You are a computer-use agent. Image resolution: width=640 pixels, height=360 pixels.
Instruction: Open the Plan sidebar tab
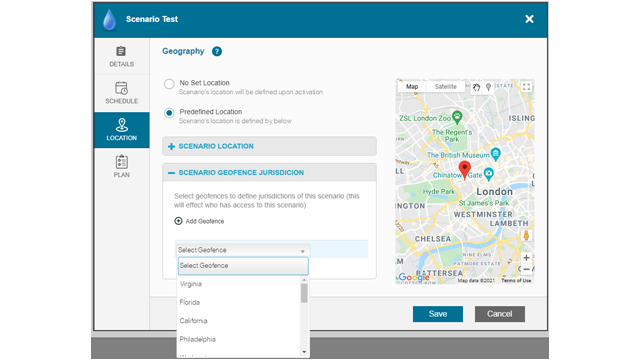click(x=122, y=167)
